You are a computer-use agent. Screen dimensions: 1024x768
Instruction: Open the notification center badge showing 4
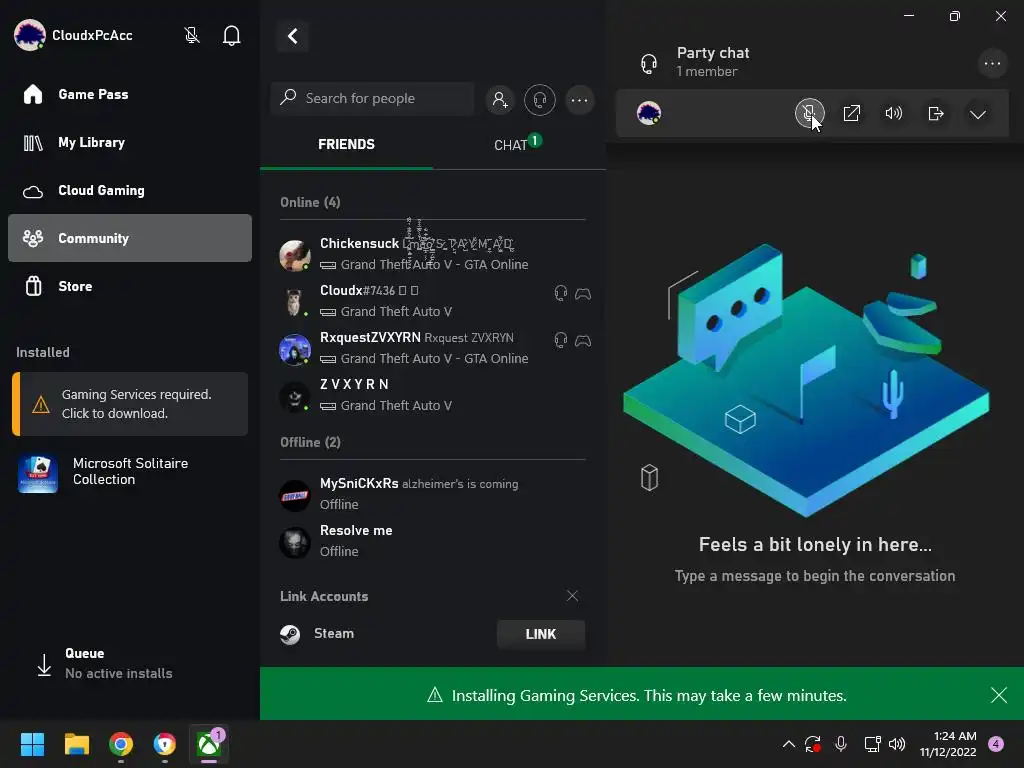point(996,744)
